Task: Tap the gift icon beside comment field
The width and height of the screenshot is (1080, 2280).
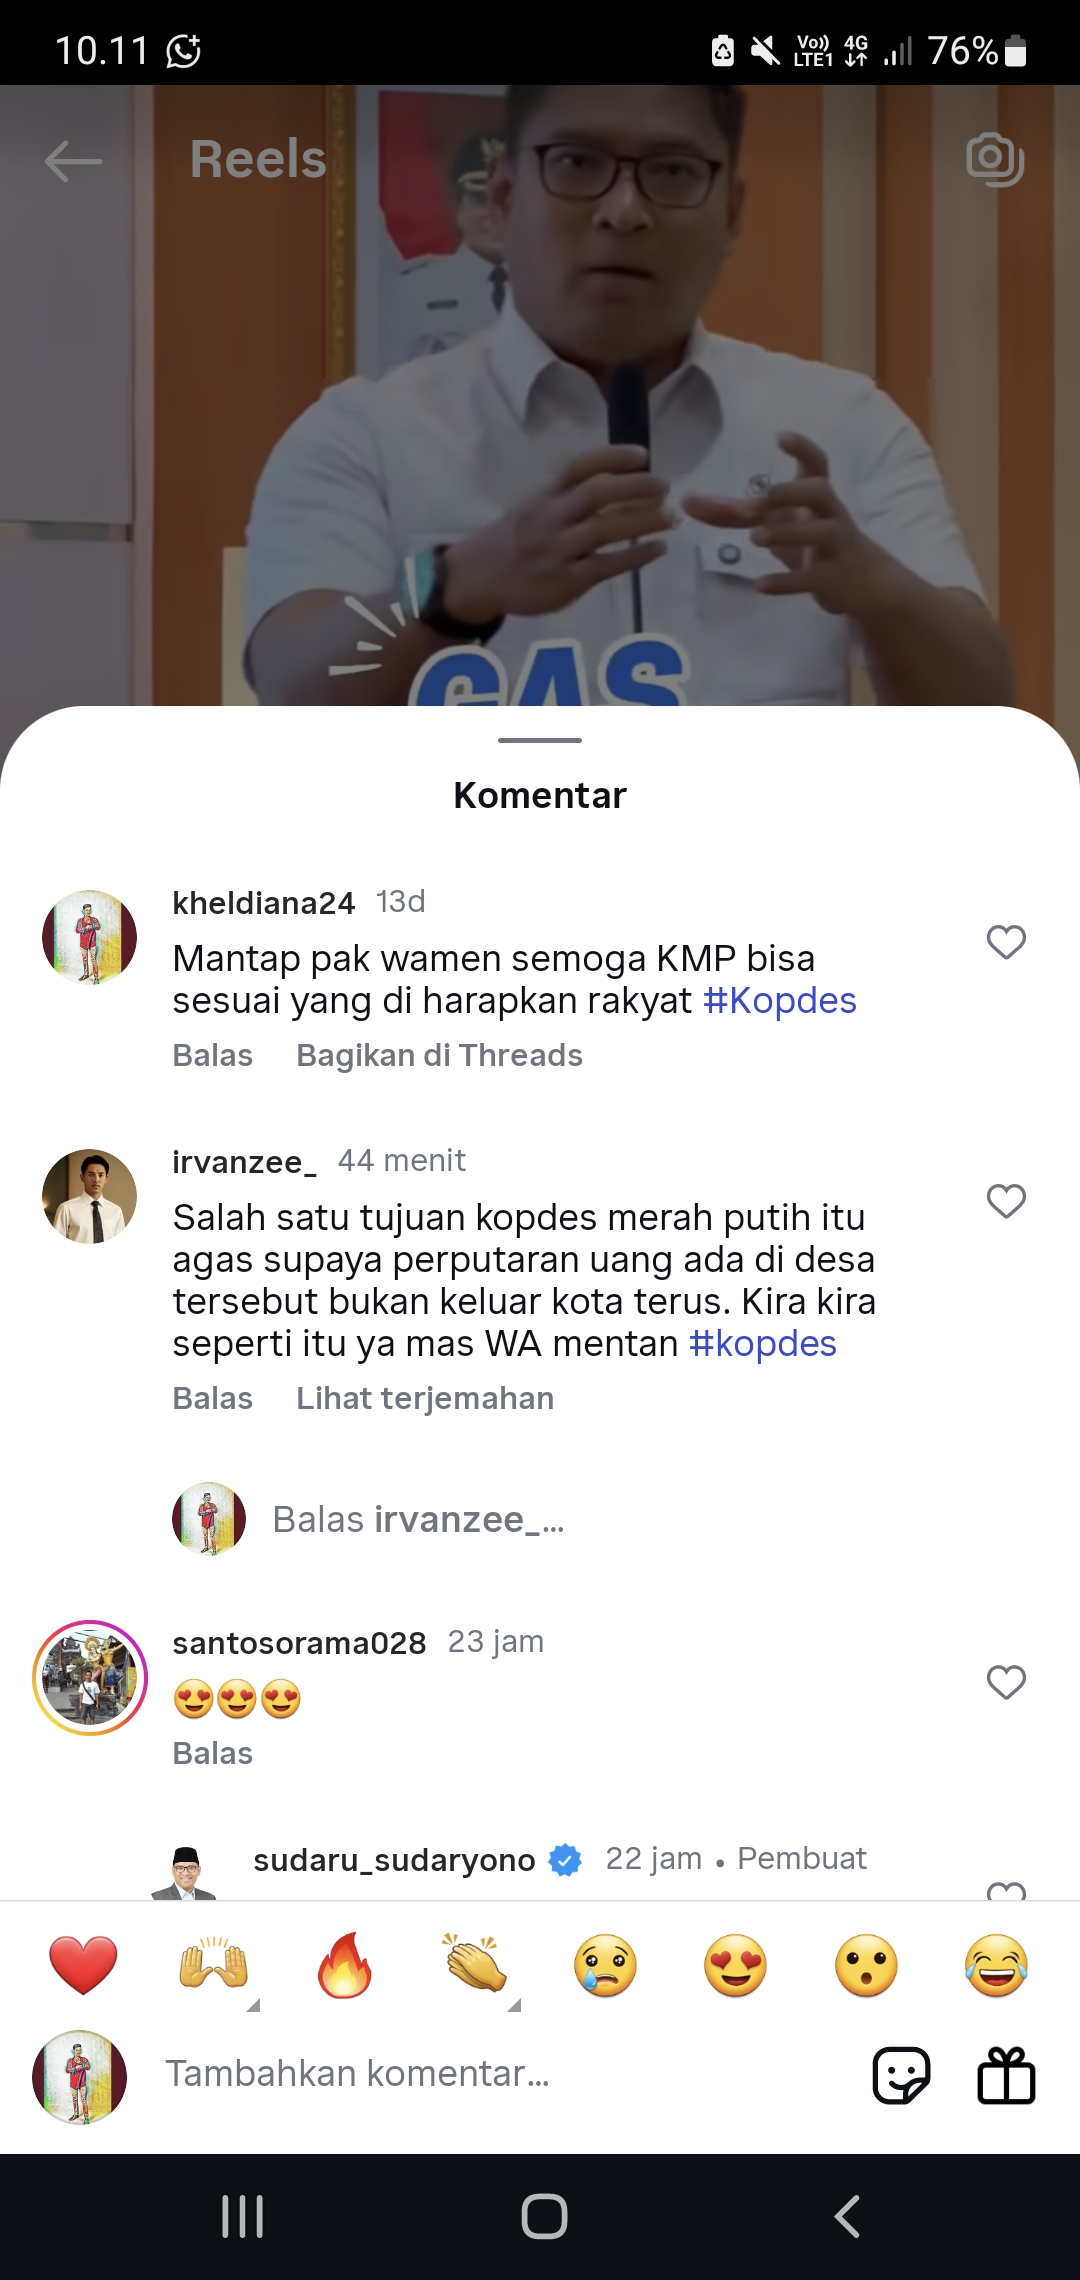Action: [1006, 2075]
